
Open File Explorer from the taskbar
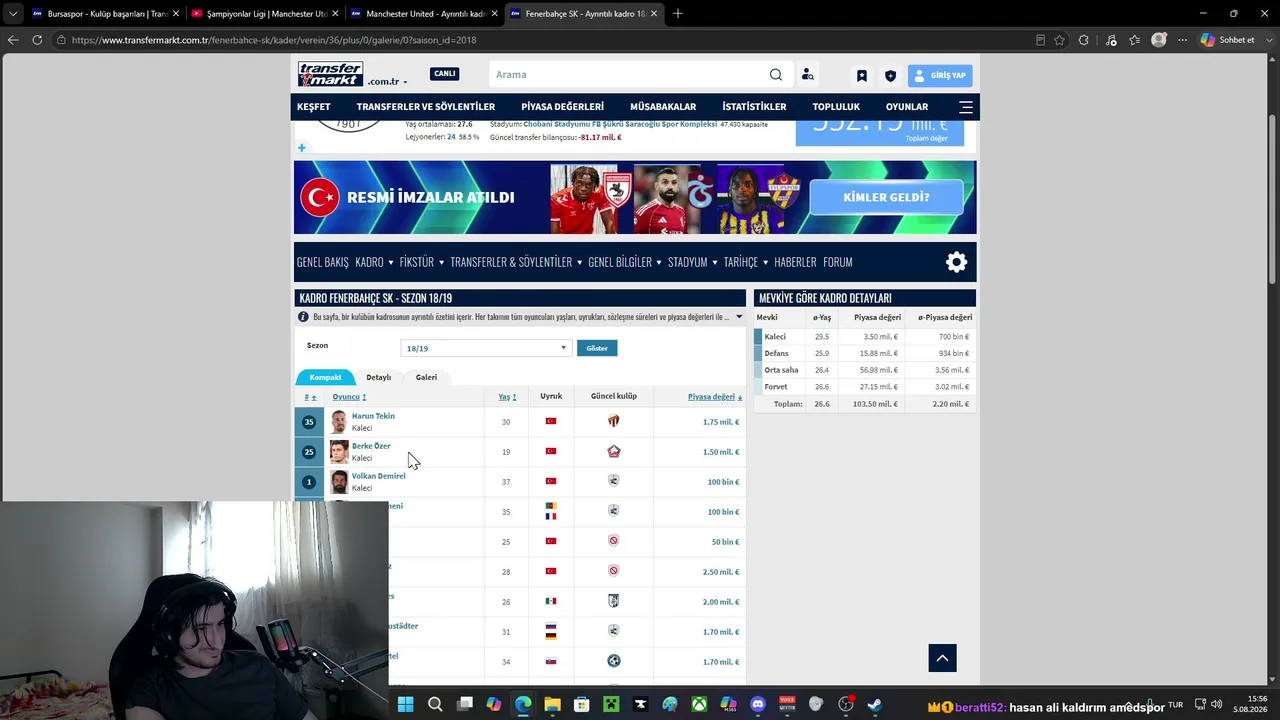tap(552, 704)
